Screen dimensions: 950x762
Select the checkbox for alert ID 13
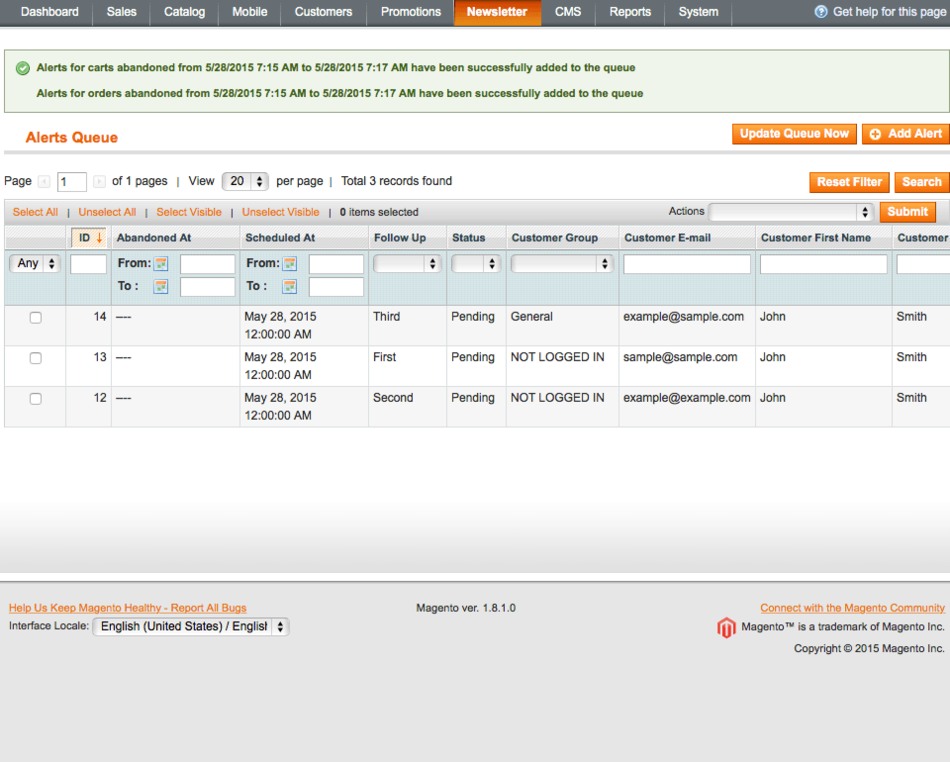[35, 358]
